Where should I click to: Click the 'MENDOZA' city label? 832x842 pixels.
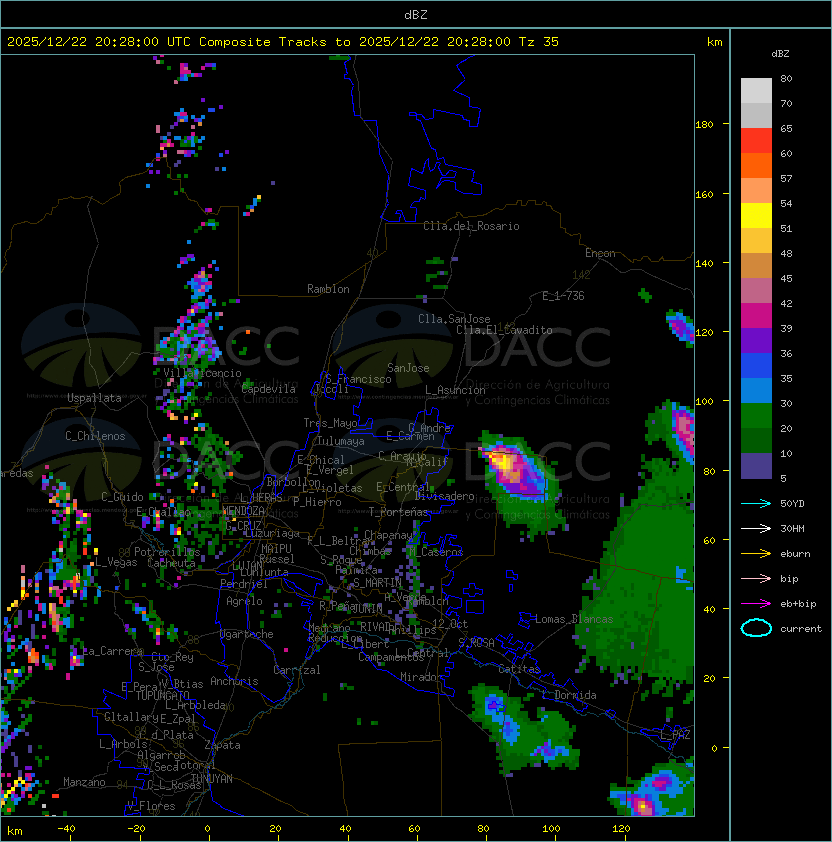point(243,511)
